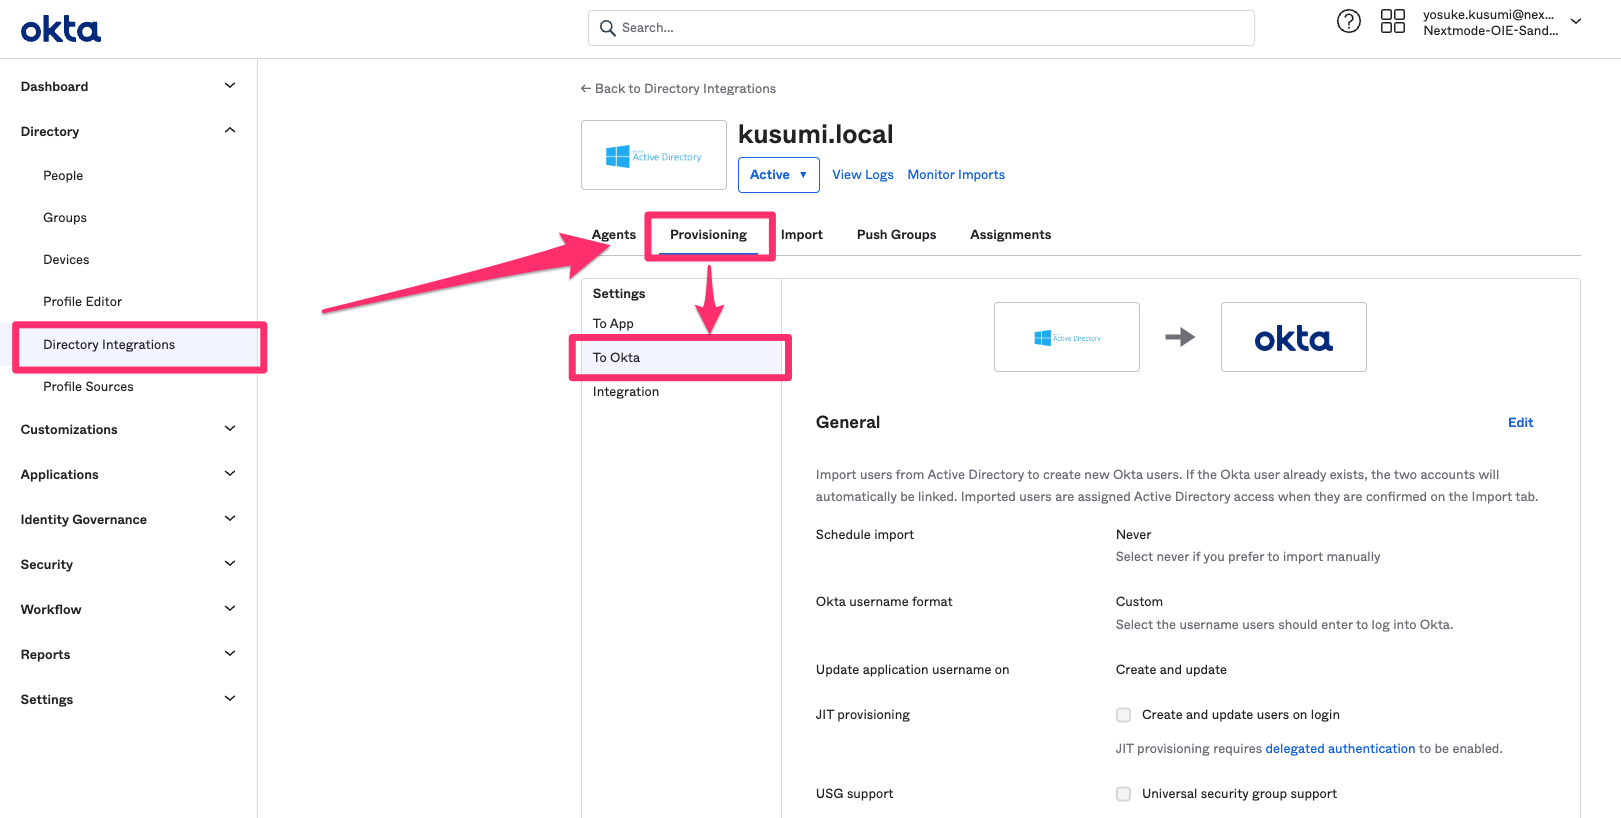The height and width of the screenshot is (818, 1621).
Task: Click the search magnifier icon
Action: (607, 28)
